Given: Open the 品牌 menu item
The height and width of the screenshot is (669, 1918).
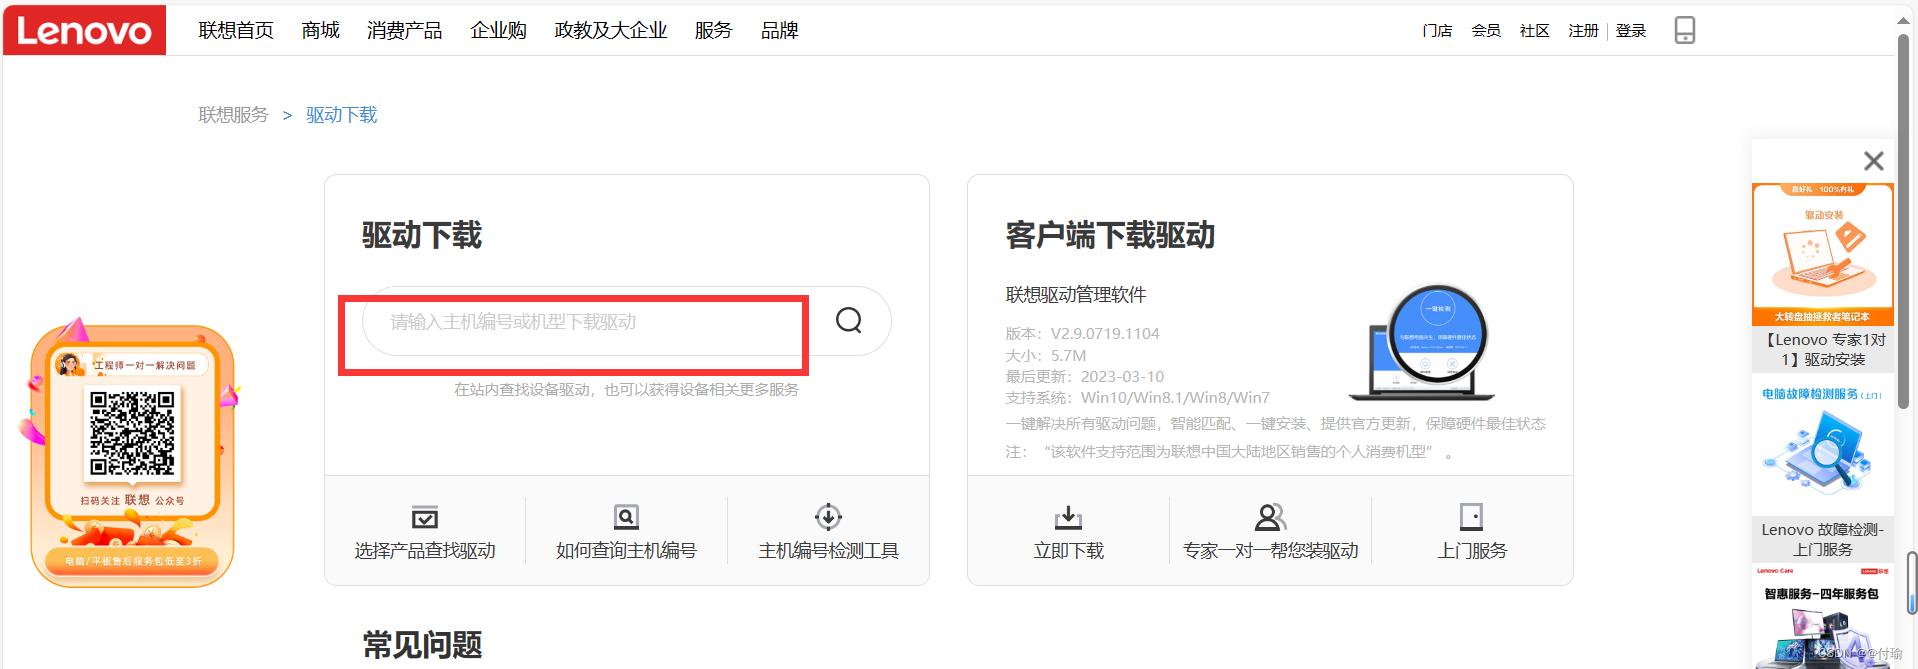Looking at the screenshot, I should 779,31.
